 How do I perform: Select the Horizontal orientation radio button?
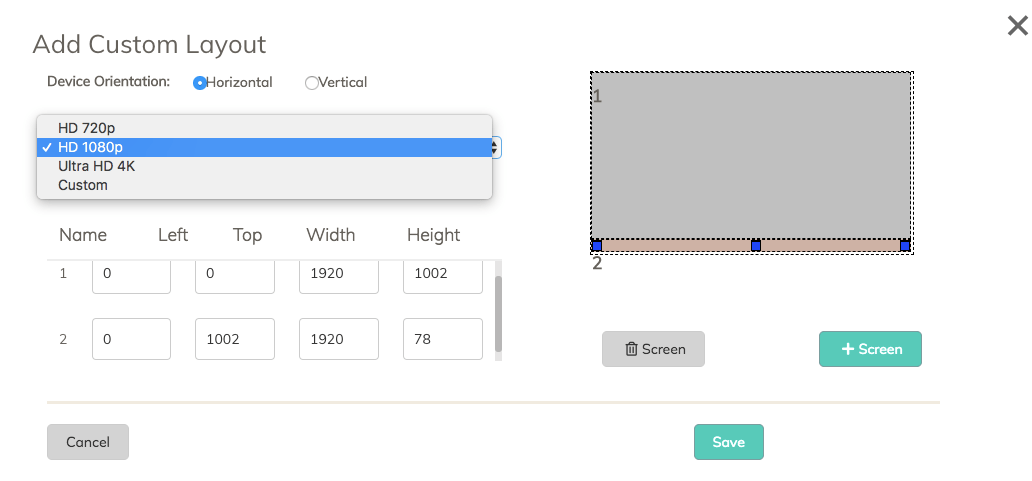199,83
